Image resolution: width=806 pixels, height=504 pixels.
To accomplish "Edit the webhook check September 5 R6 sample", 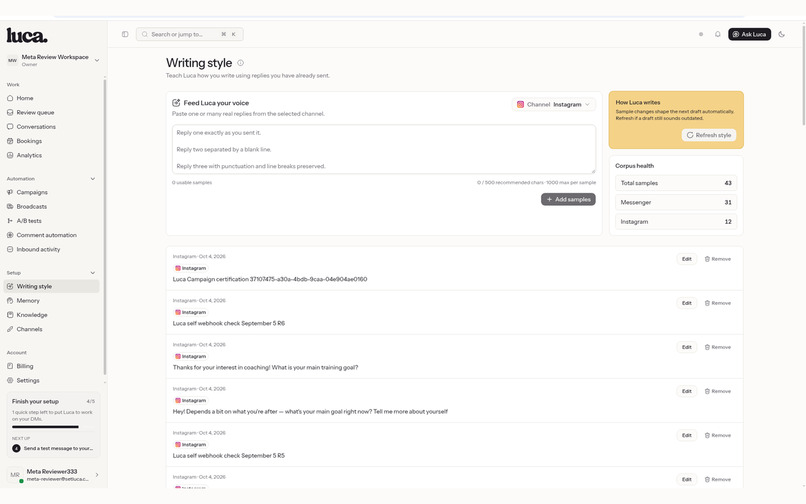I will (686, 303).
